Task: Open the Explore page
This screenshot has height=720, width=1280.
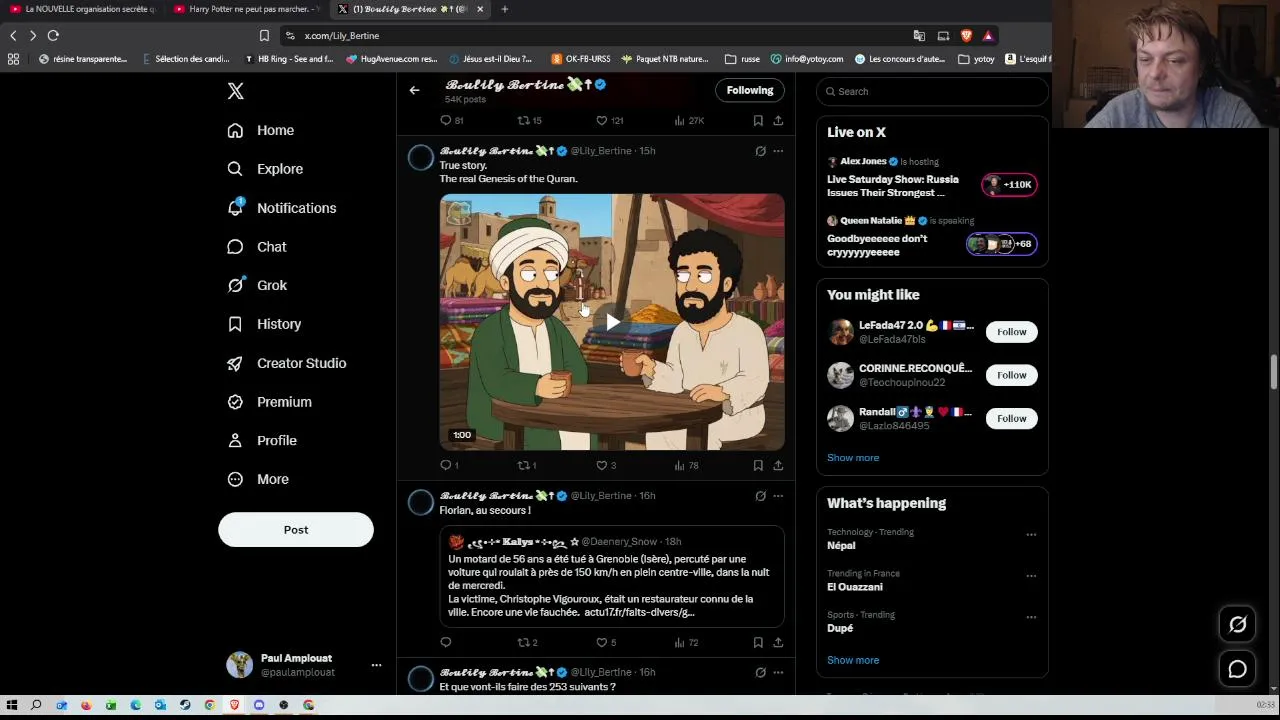Action: tap(265, 169)
